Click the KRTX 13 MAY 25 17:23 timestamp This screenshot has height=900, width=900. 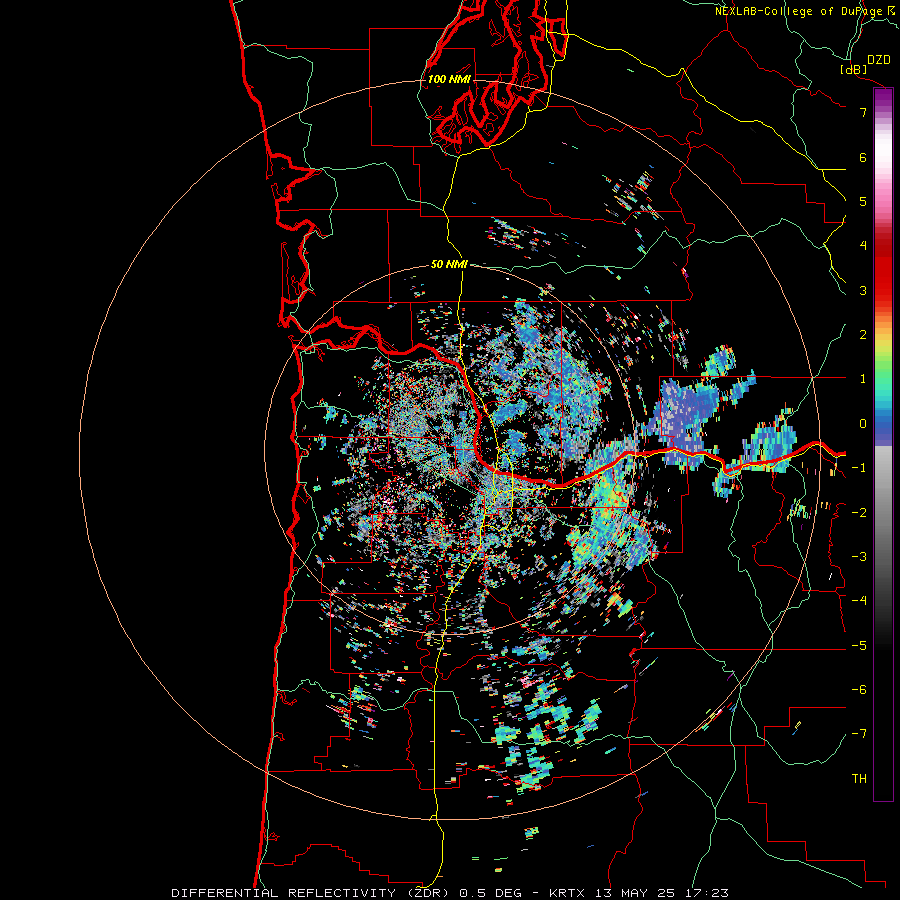[639, 893]
